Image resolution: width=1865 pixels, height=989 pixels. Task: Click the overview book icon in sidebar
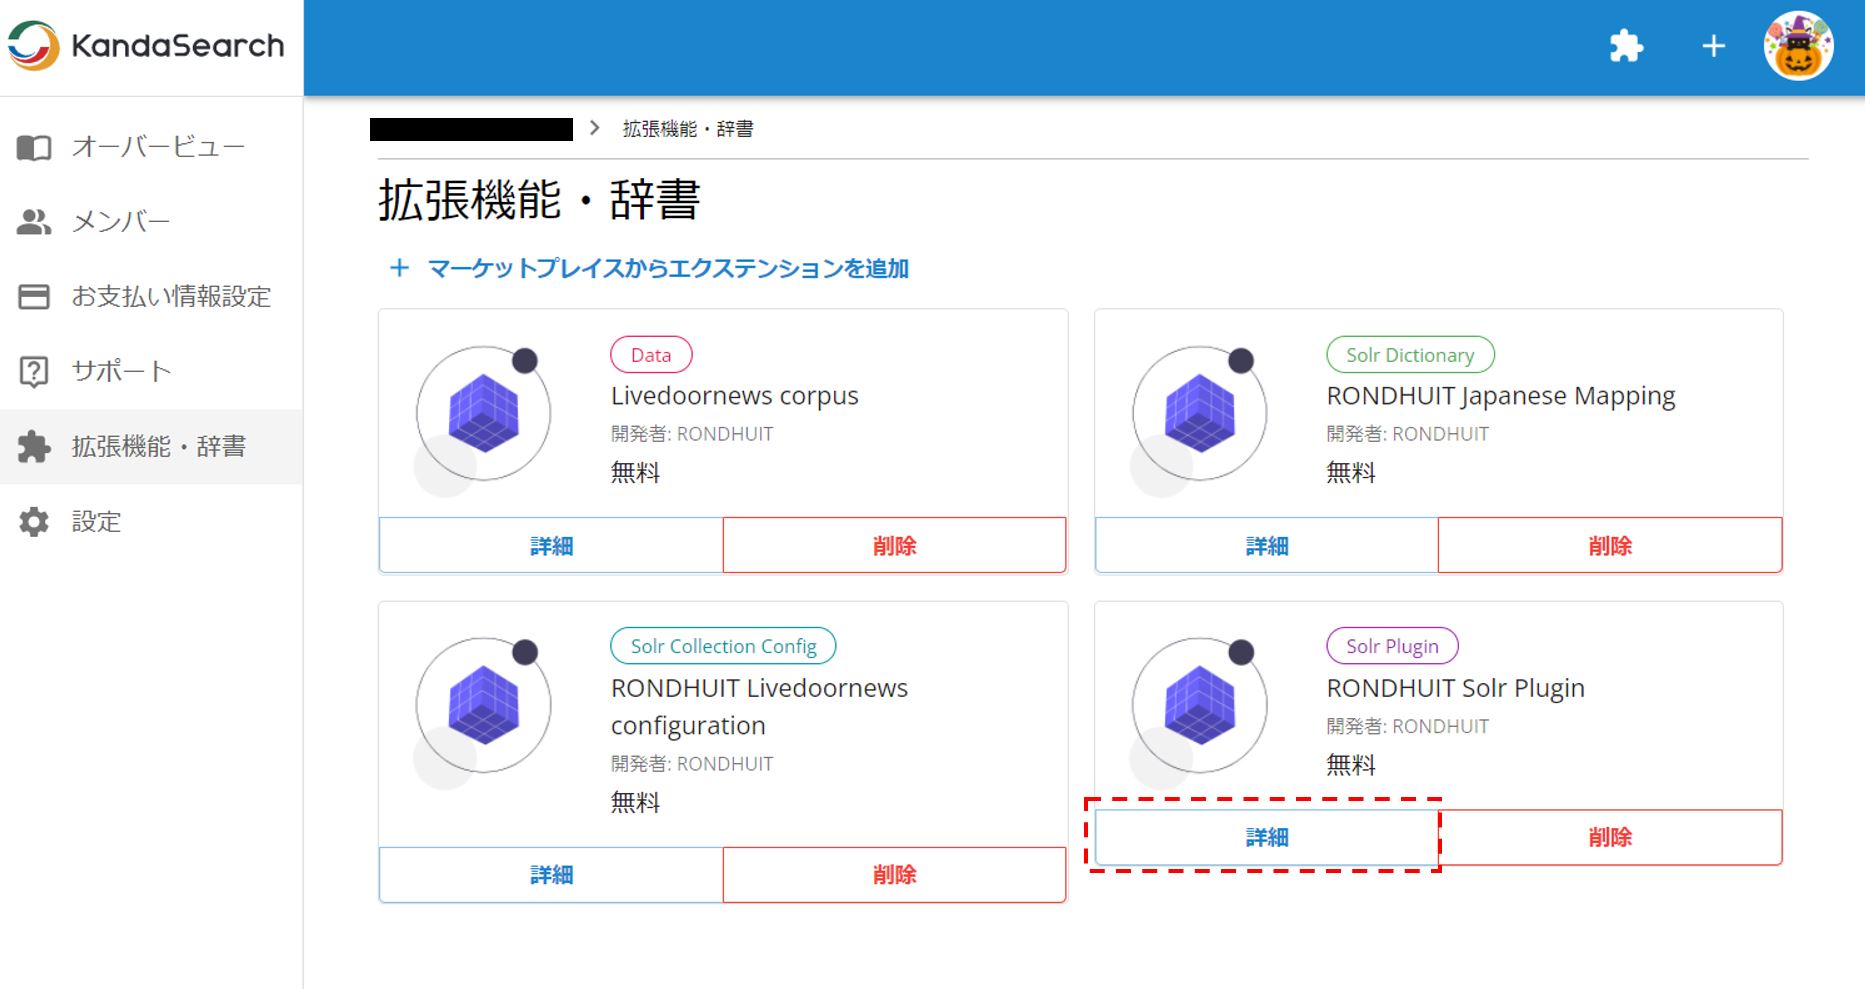tap(34, 148)
